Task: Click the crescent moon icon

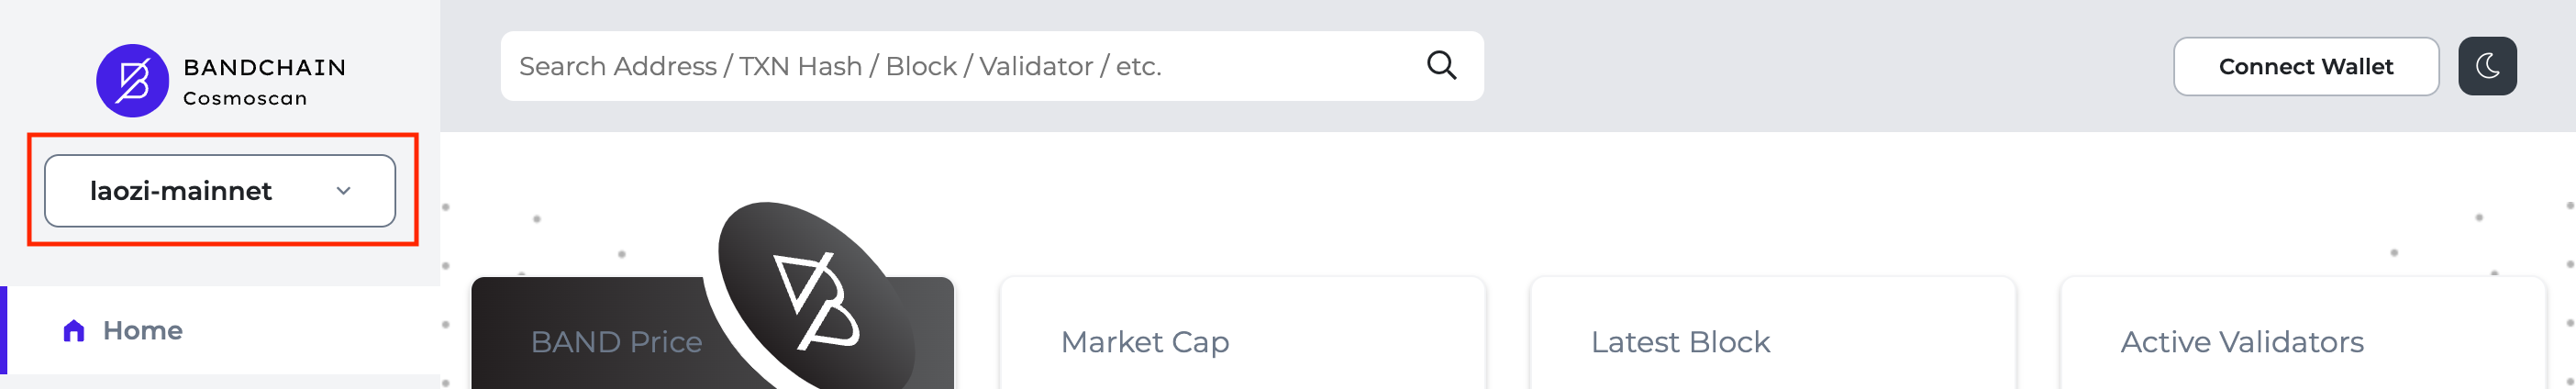Action: pos(2487,66)
